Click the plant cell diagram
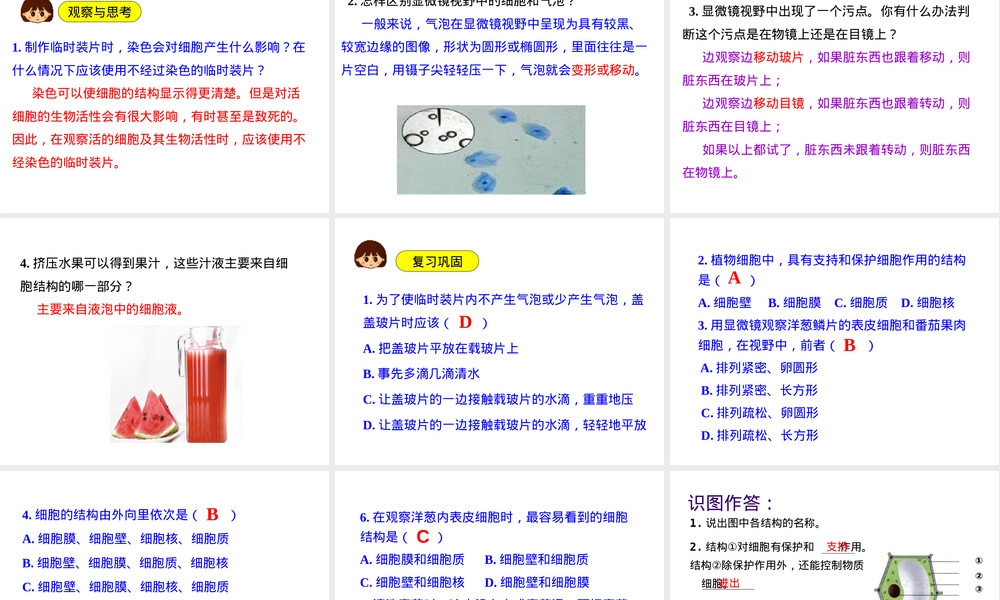The width and height of the screenshot is (1000, 600). pyautogui.click(x=908, y=576)
